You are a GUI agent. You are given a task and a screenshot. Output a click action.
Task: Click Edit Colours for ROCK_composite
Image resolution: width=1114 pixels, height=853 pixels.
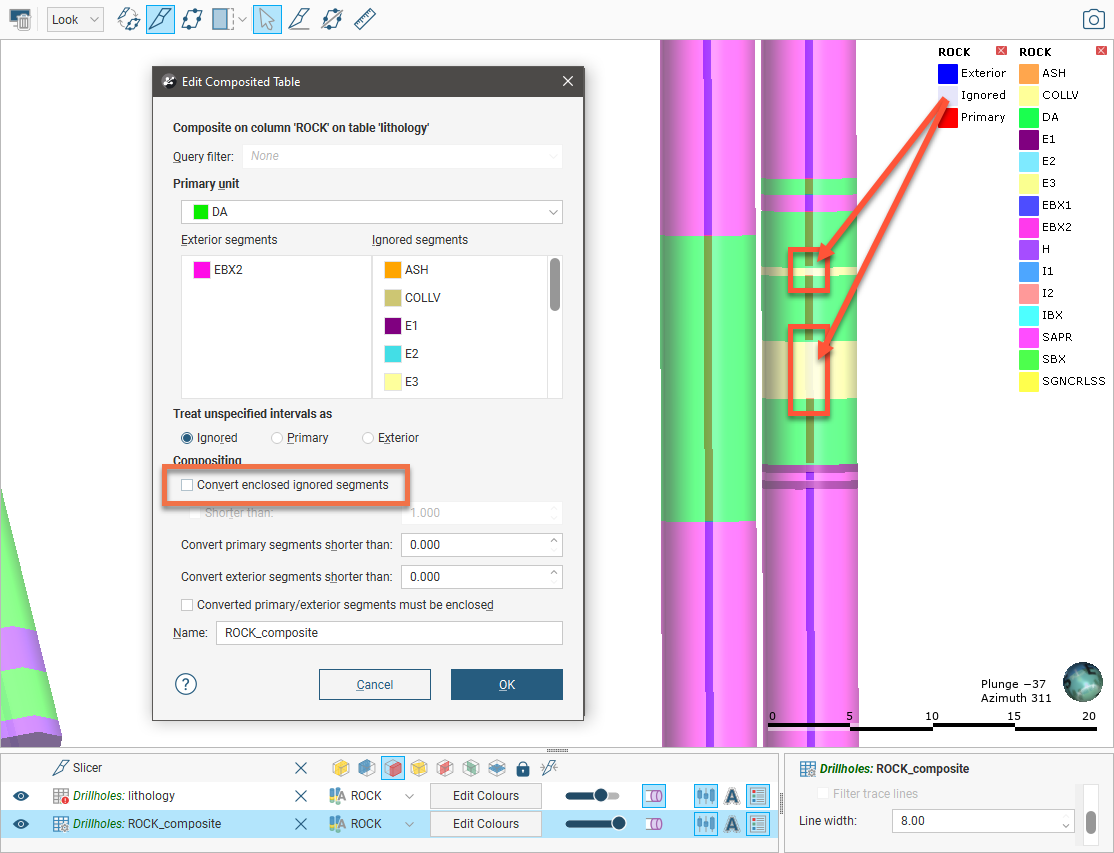tap(485, 824)
